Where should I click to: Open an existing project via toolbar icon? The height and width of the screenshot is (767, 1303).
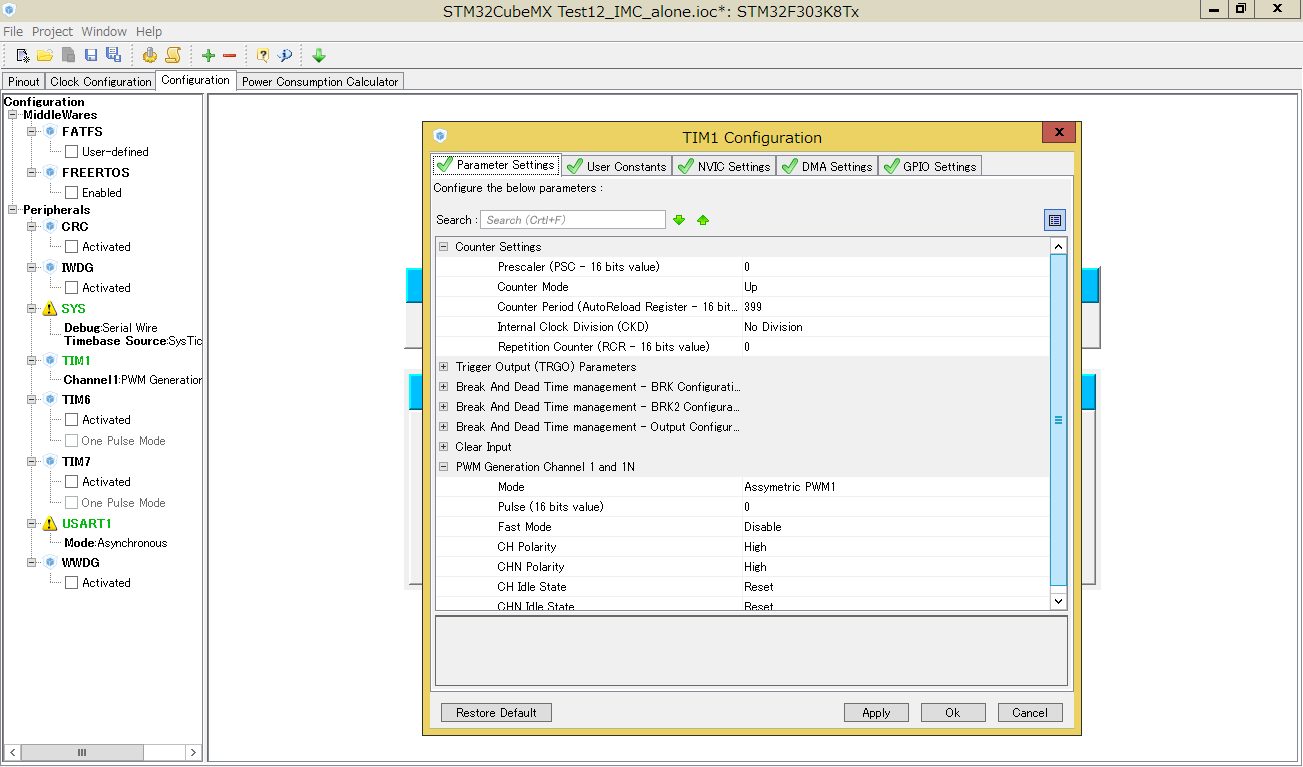pos(44,55)
